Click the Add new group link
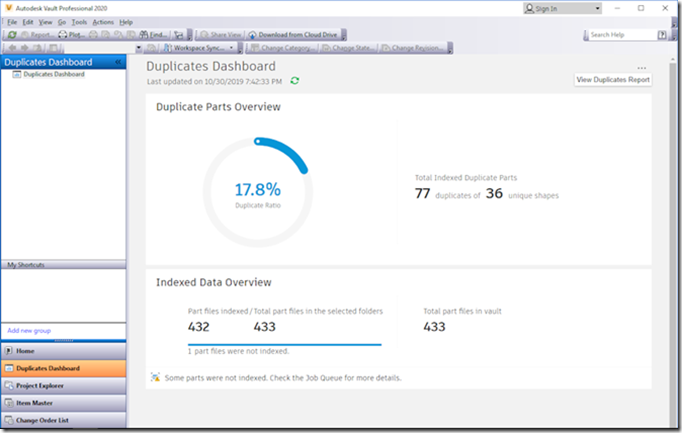 [x=29, y=331]
